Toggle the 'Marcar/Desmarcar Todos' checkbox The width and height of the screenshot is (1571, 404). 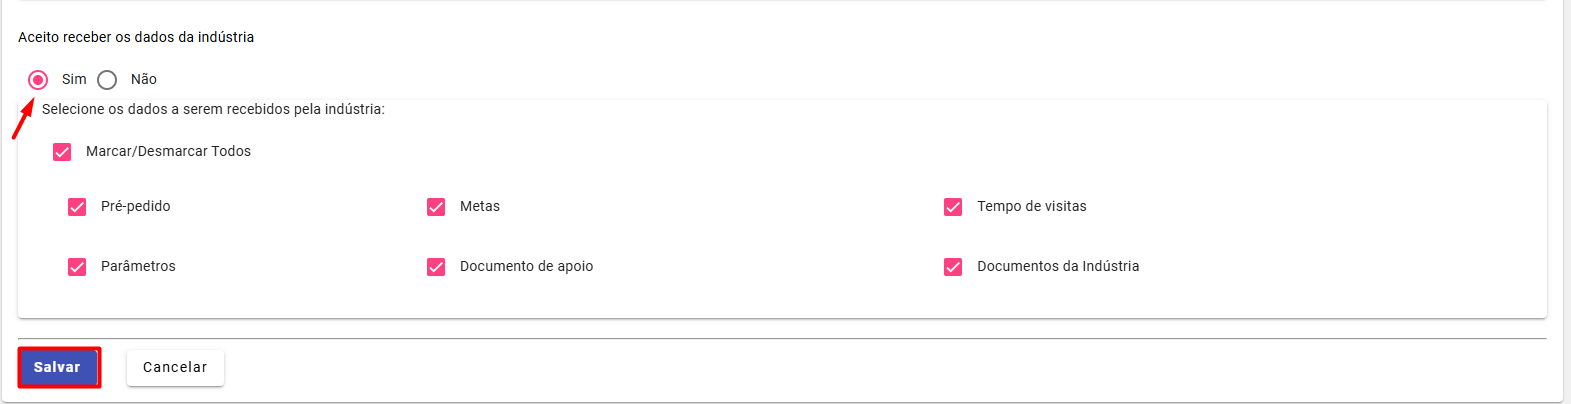click(x=62, y=152)
